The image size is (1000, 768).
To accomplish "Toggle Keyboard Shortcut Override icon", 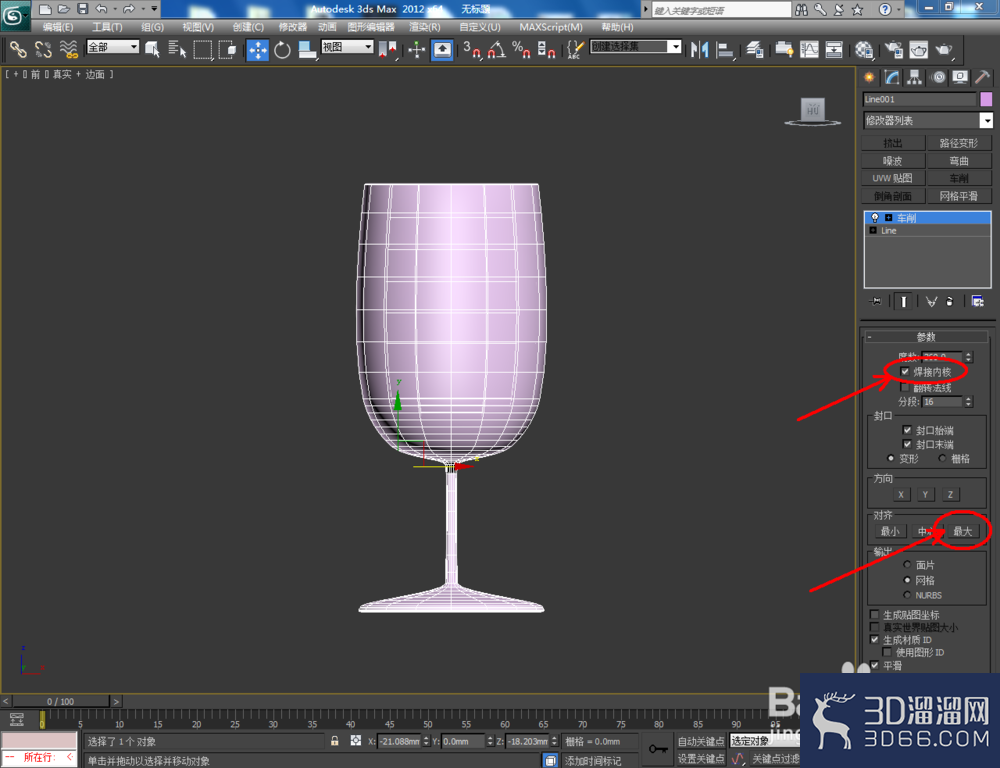I will (x=442, y=50).
